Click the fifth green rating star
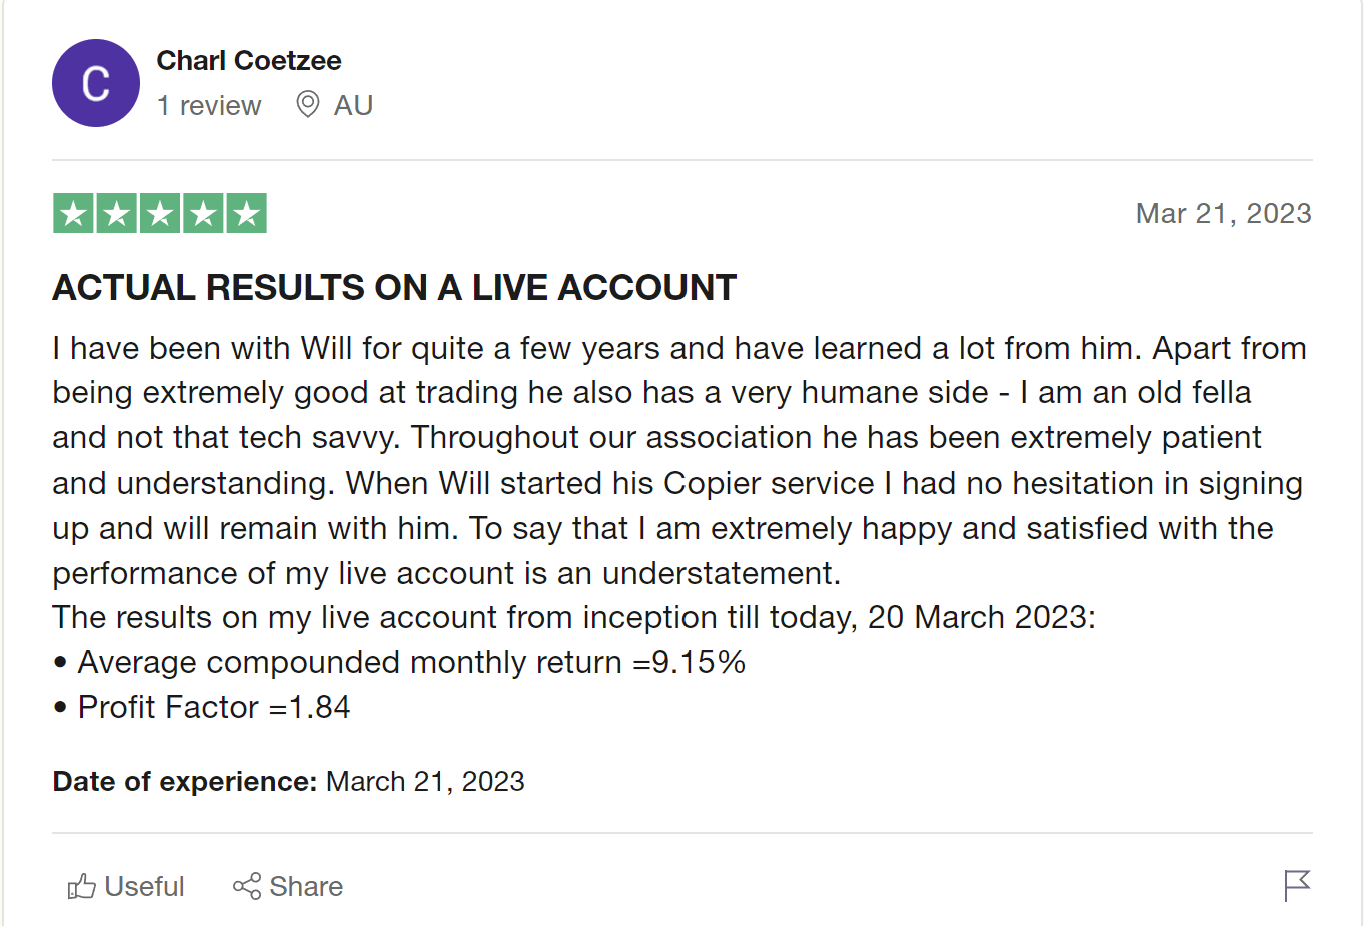The height and width of the screenshot is (926, 1364). click(246, 213)
